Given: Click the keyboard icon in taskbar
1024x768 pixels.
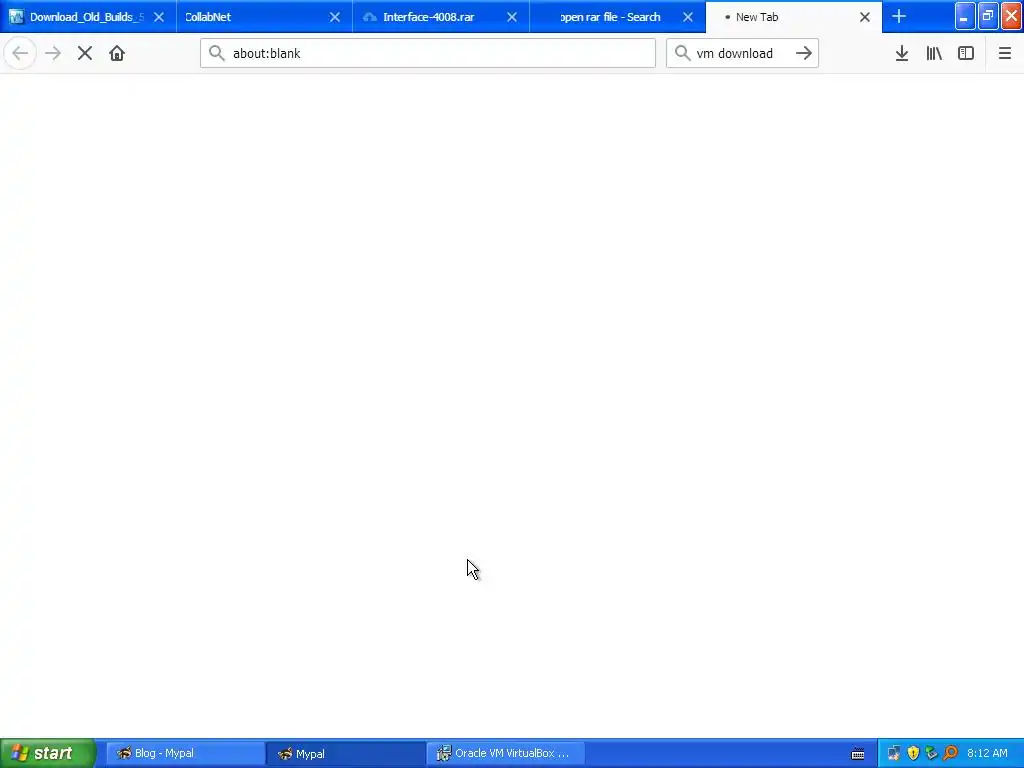Looking at the screenshot, I should 858,754.
